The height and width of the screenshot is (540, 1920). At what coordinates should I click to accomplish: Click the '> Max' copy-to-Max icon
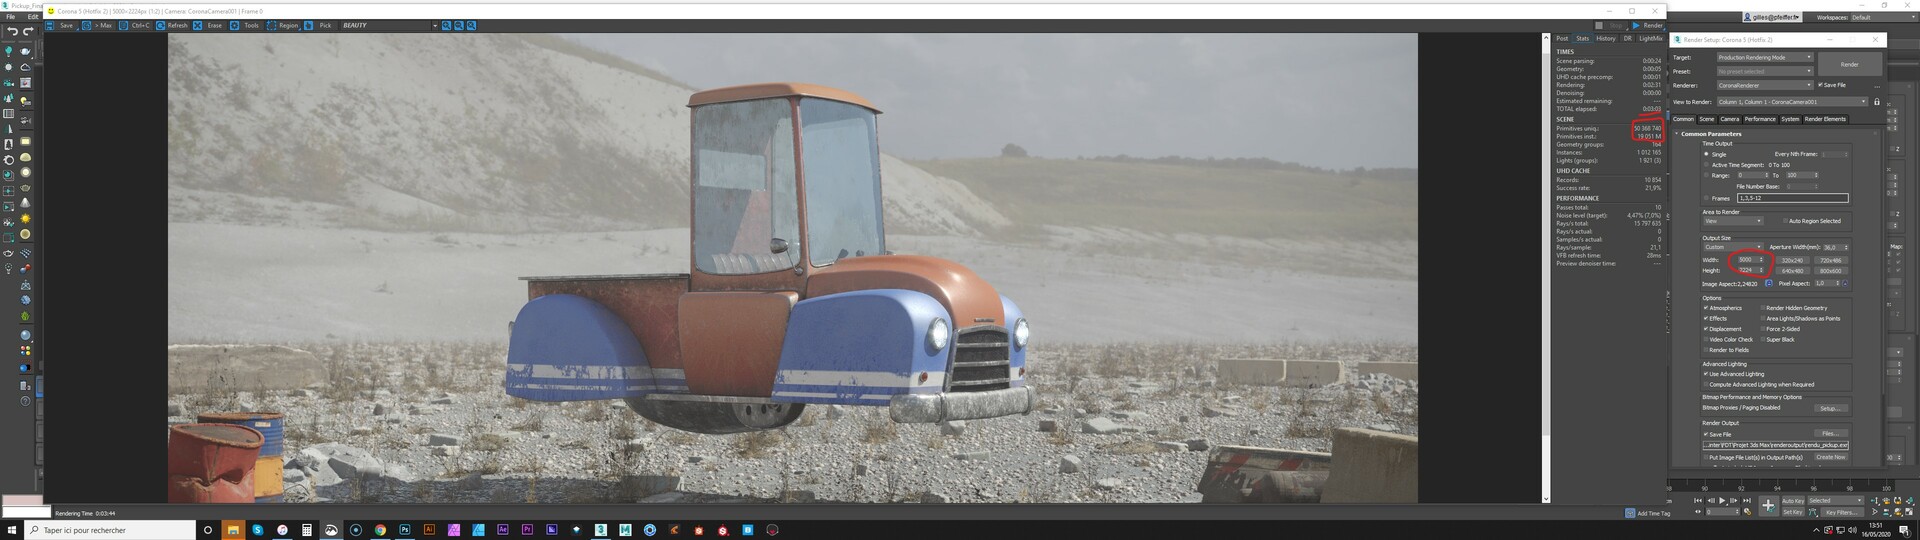click(x=87, y=25)
